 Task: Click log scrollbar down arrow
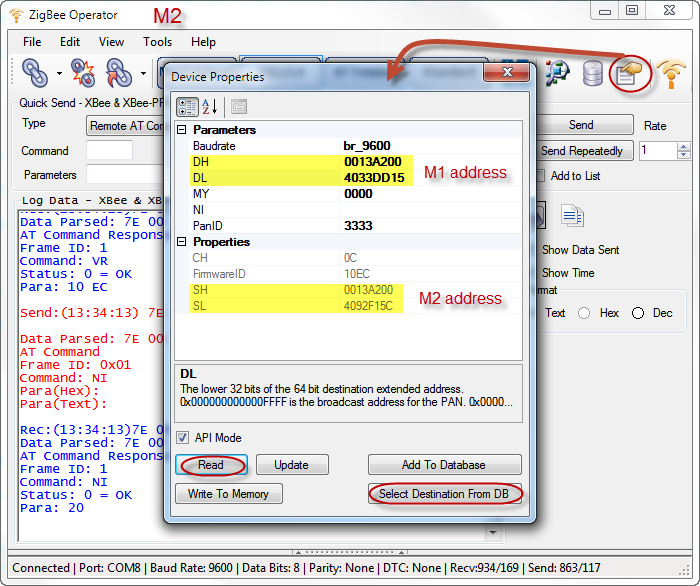[x=493, y=532]
